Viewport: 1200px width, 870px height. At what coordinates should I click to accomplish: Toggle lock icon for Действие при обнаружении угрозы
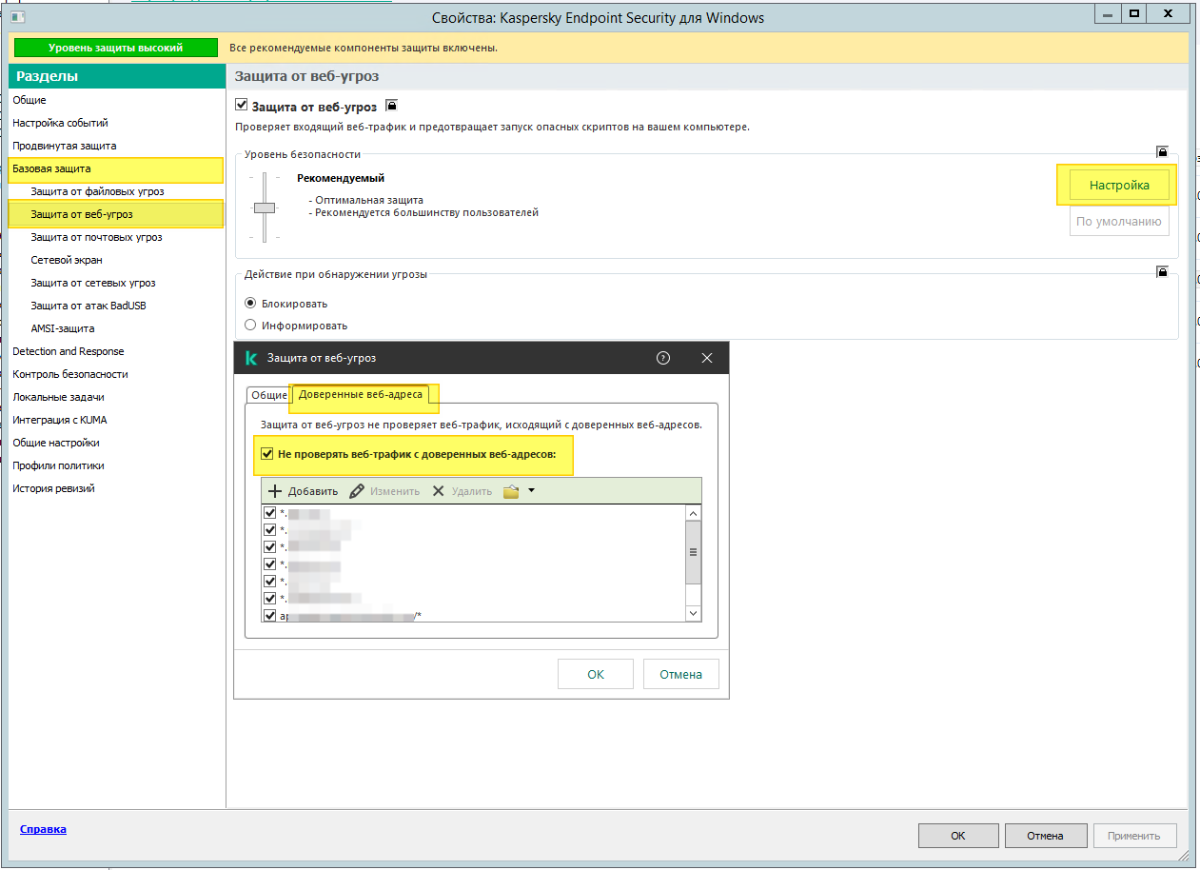click(x=1162, y=272)
